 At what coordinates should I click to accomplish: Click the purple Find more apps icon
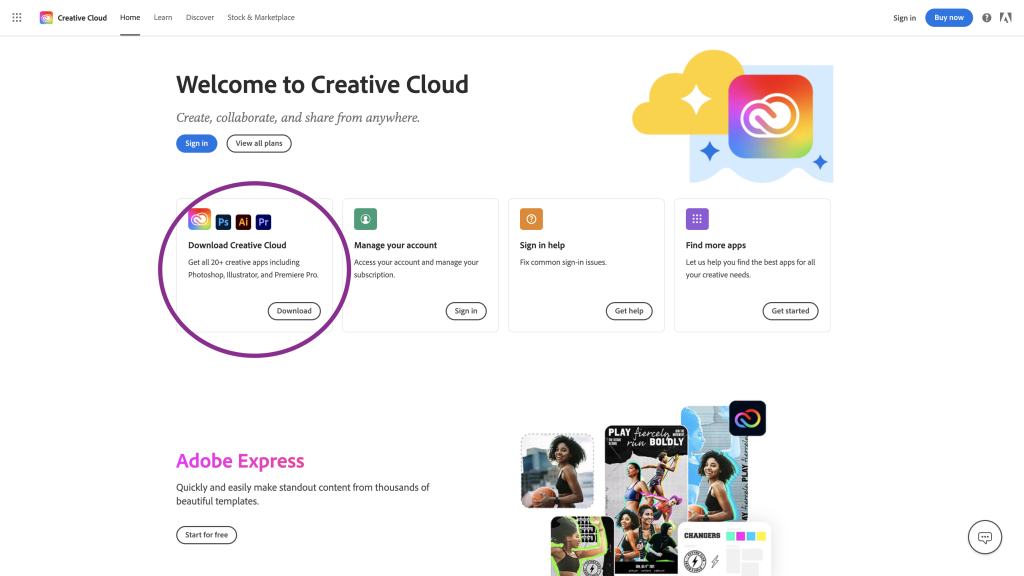point(698,219)
